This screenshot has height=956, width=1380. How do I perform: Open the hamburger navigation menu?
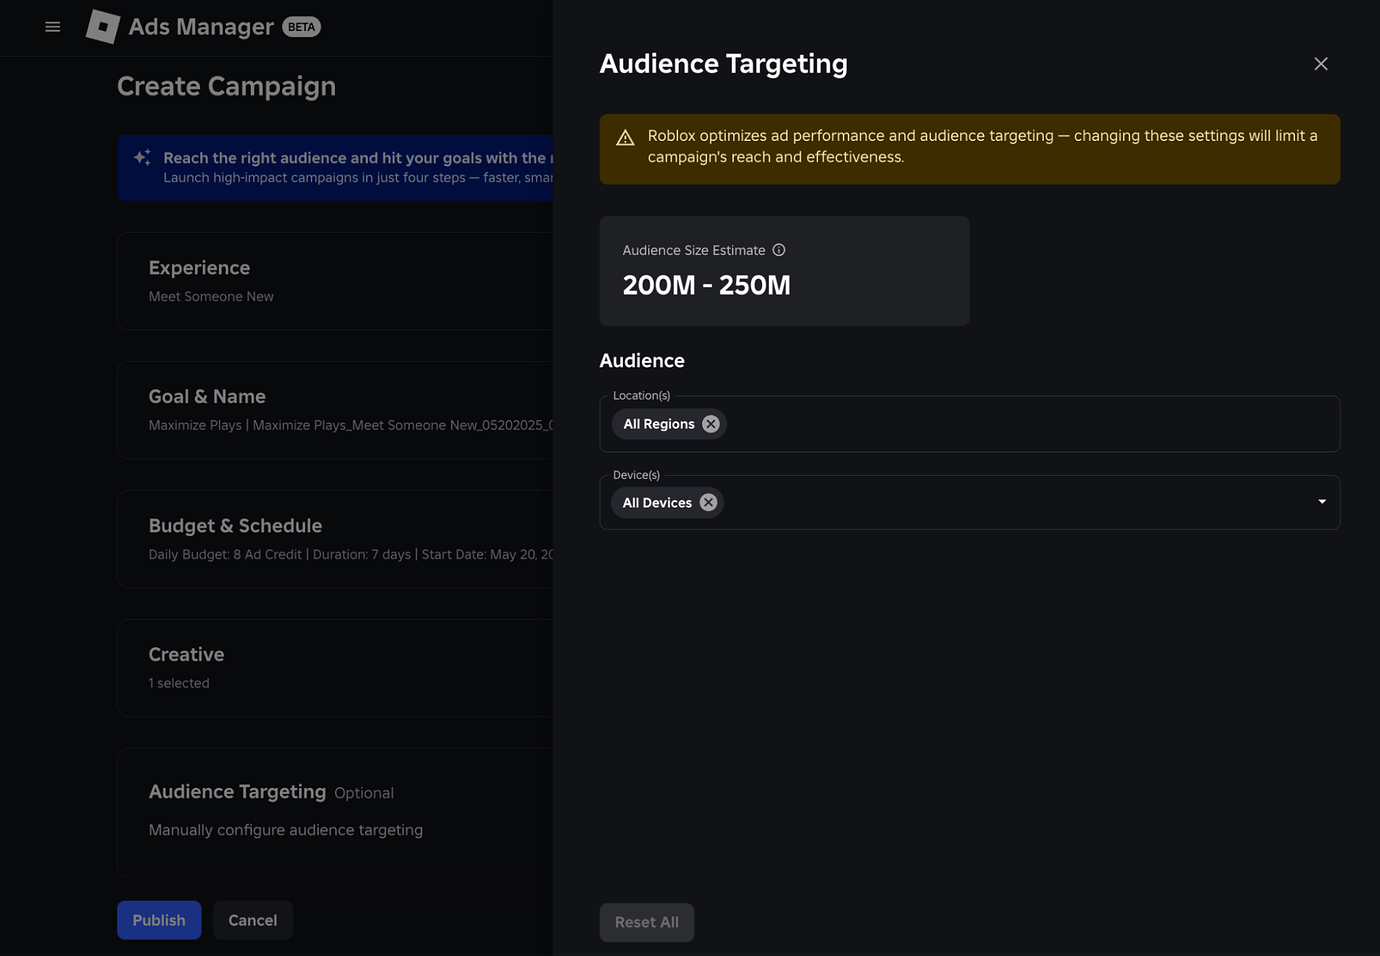pyautogui.click(x=53, y=27)
